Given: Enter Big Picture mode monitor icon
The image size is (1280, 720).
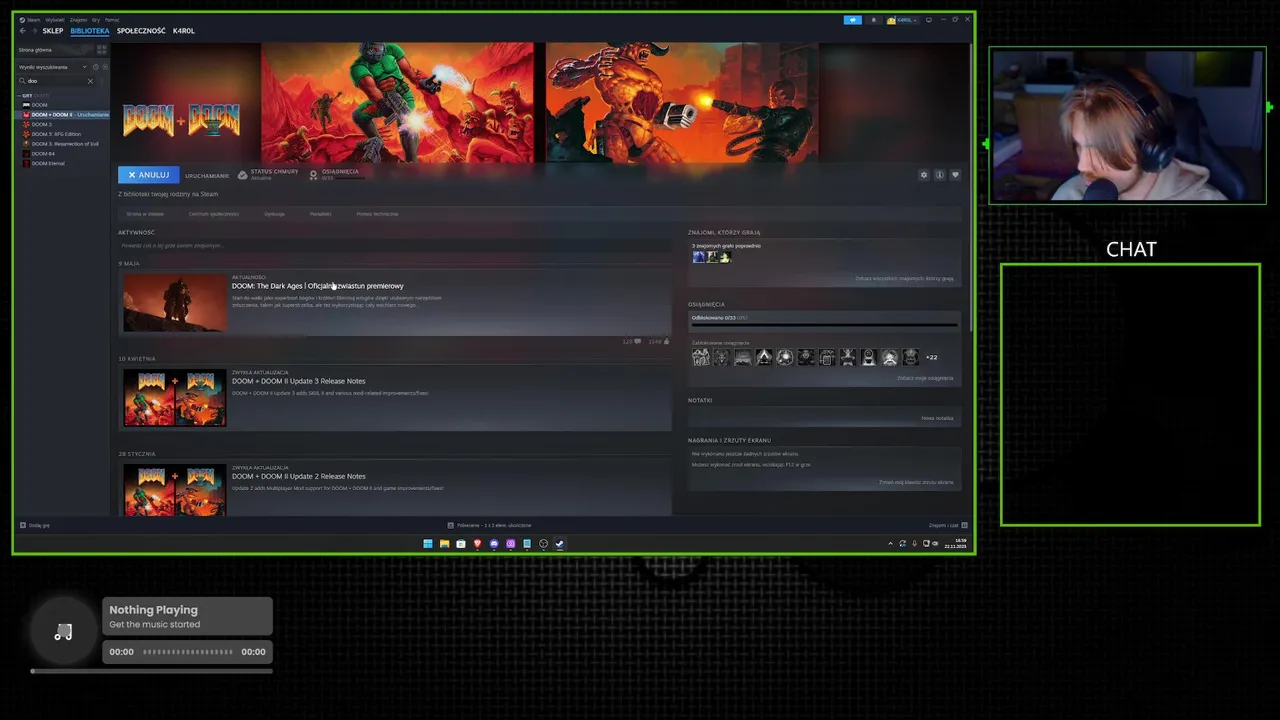Looking at the screenshot, I should pyautogui.click(x=928, y=20).
